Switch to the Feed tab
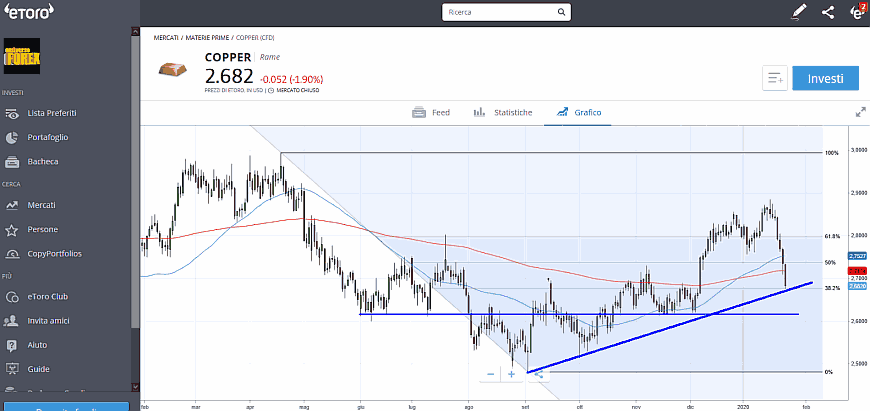870x411 pixels. click(x=431, y=112)
